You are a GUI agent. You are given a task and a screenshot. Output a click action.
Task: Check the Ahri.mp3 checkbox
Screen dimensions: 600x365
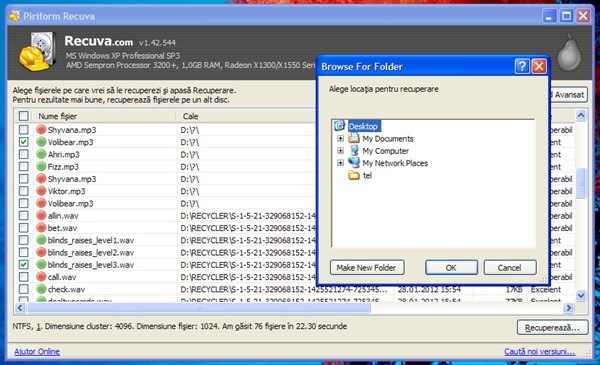click(23, 154)
